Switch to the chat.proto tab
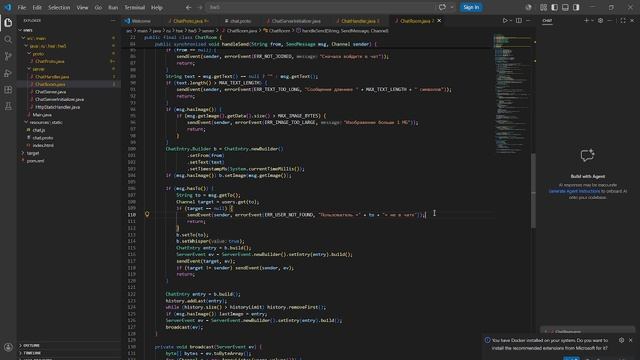Image resolution: width=640 pixels, height=360 pixels. [240, 21]
